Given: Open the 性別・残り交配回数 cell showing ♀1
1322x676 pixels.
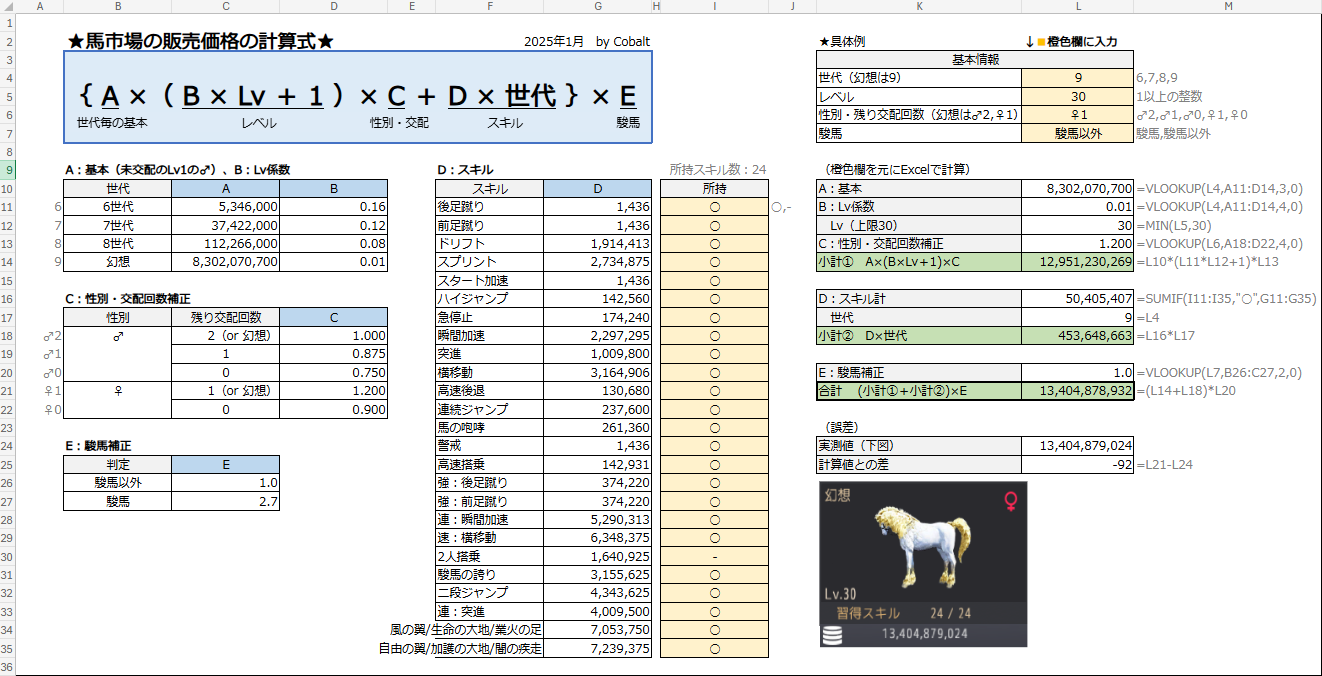Looking at the screenshot, I should point(1077,115).
